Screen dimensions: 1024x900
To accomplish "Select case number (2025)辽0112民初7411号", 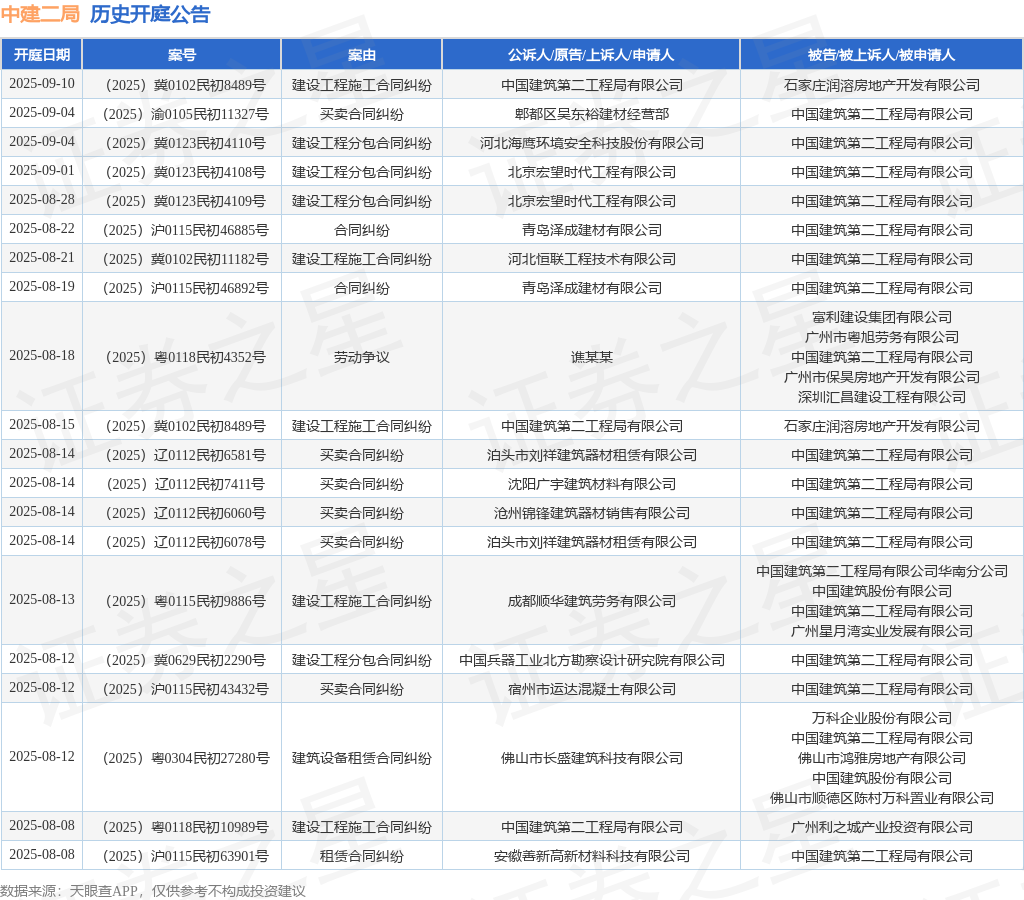I will (x=185, y=484).
